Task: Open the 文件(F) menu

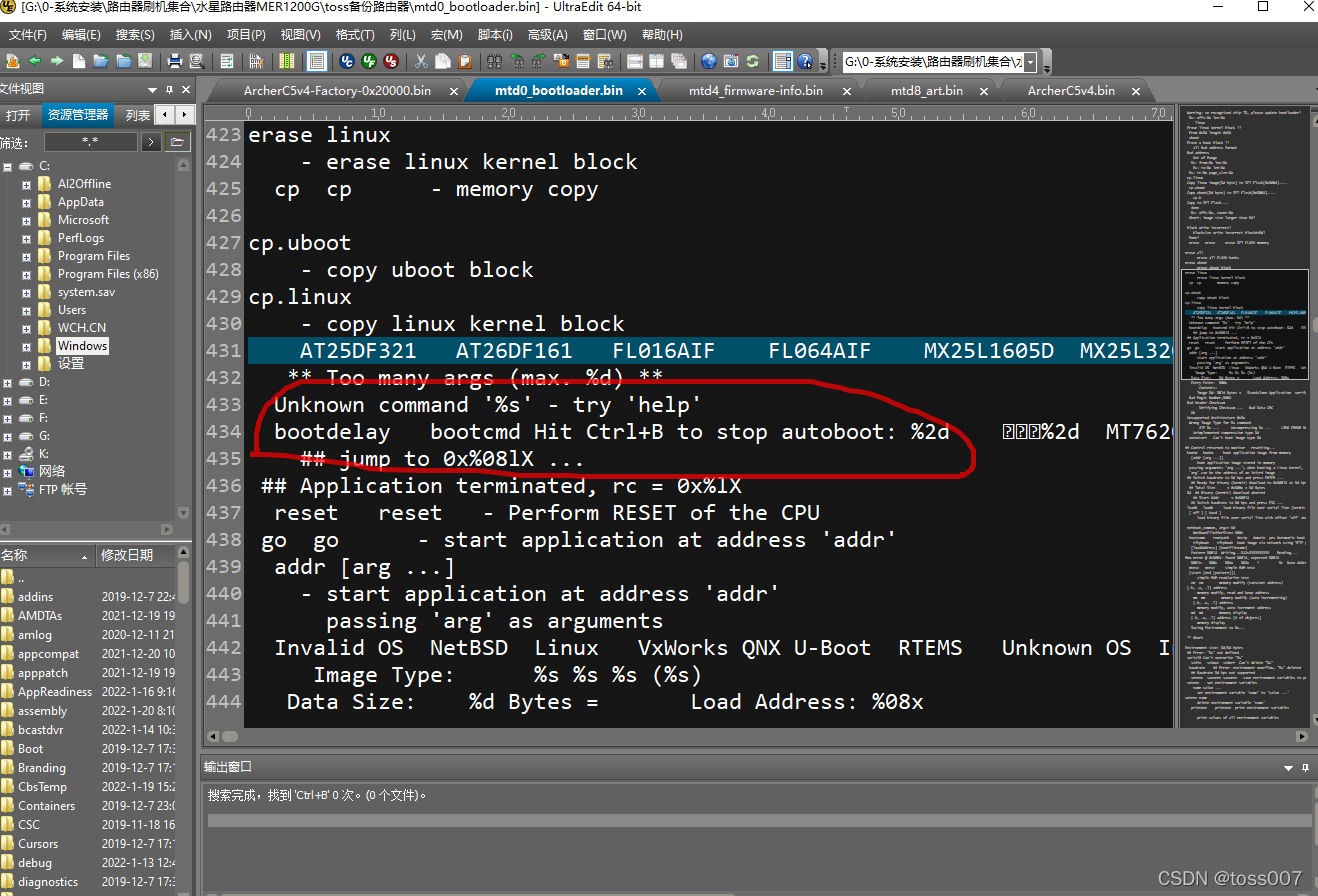Action: (x=28, y=35)
